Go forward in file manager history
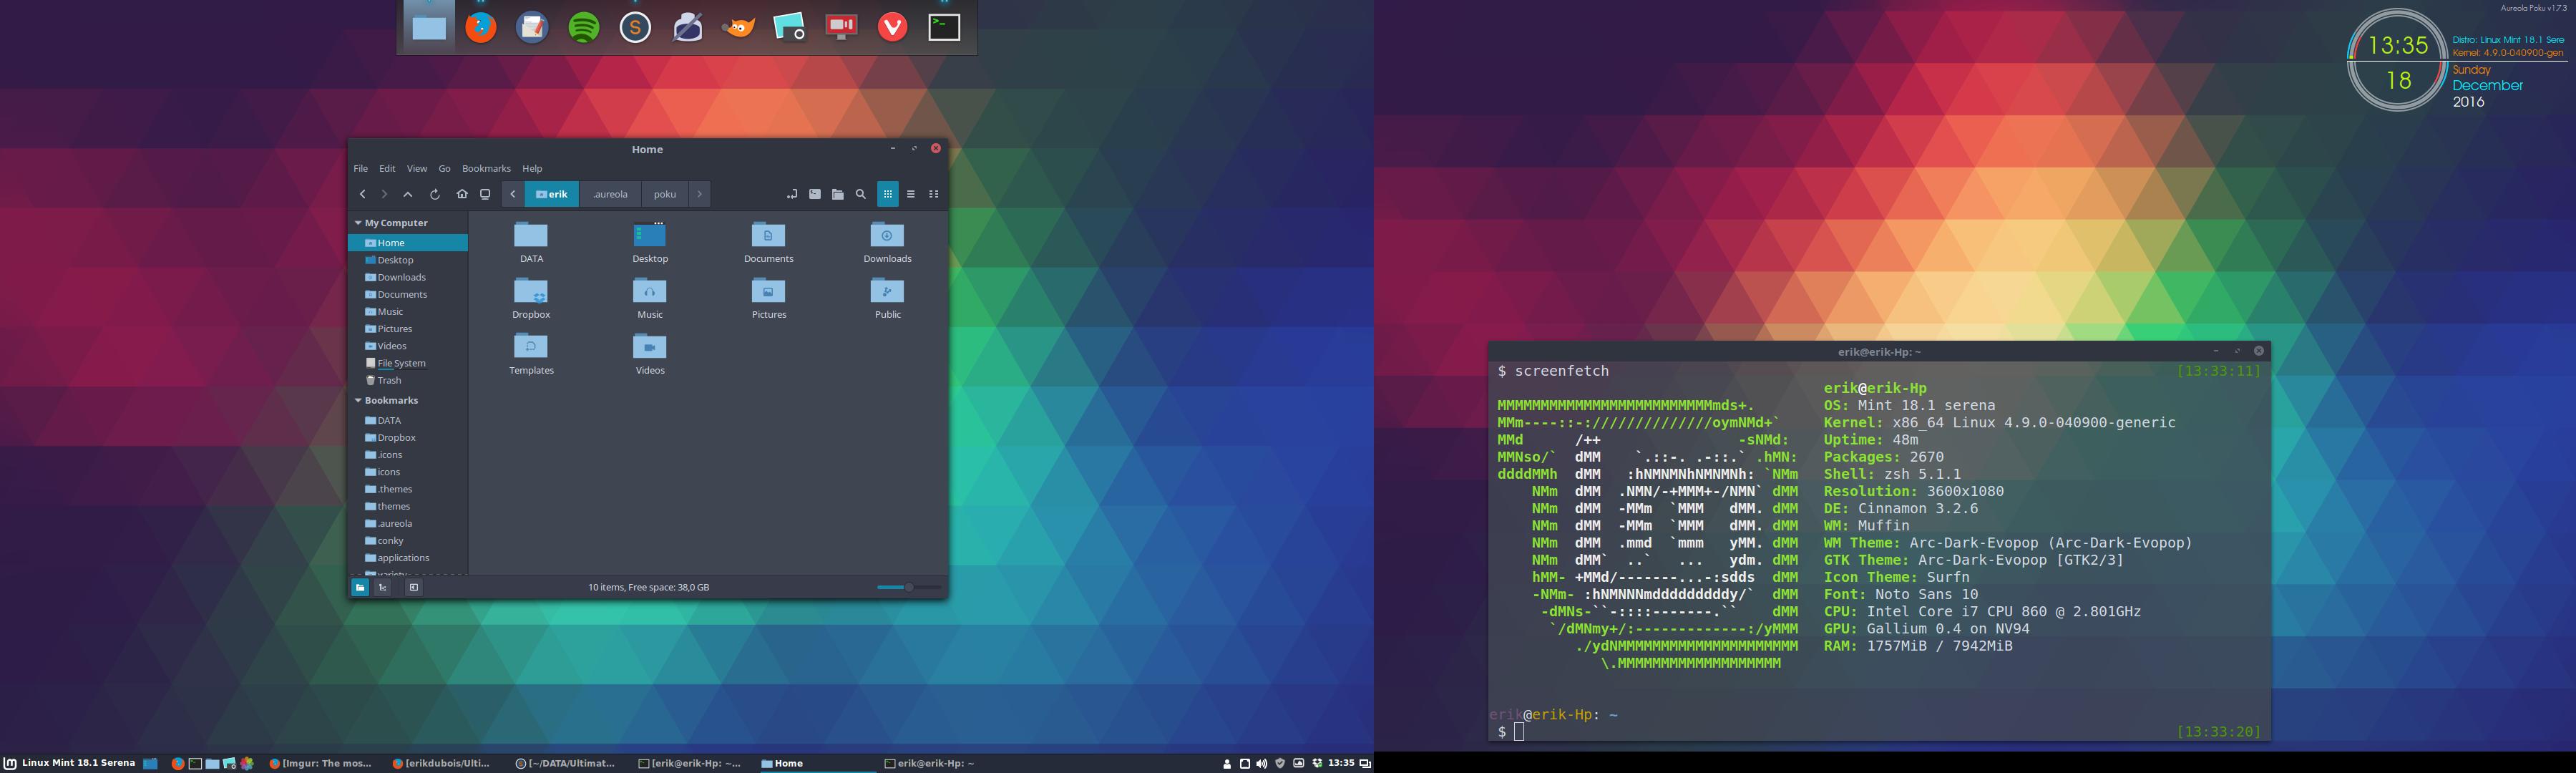This screenshot has height=773, width=2576. (384, 194)
